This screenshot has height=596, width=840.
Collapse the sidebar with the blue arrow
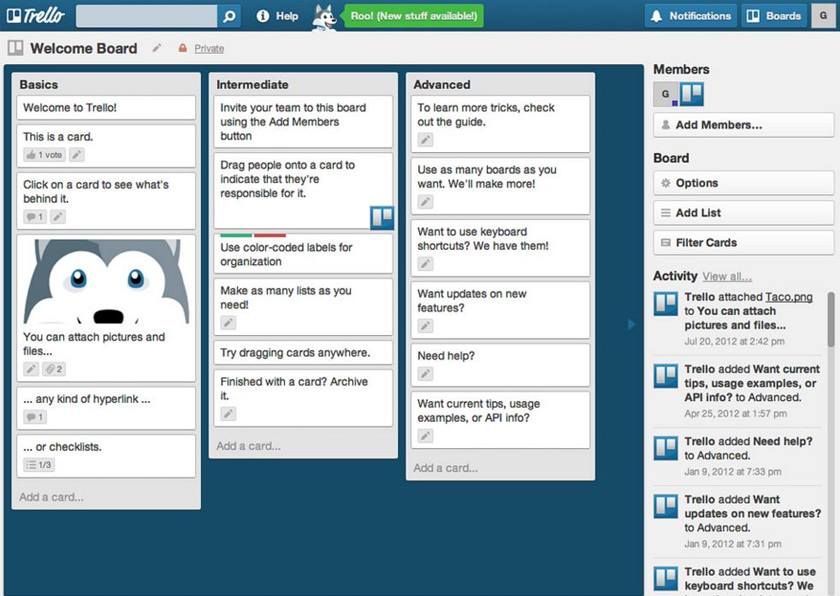[x=632, y=324]
